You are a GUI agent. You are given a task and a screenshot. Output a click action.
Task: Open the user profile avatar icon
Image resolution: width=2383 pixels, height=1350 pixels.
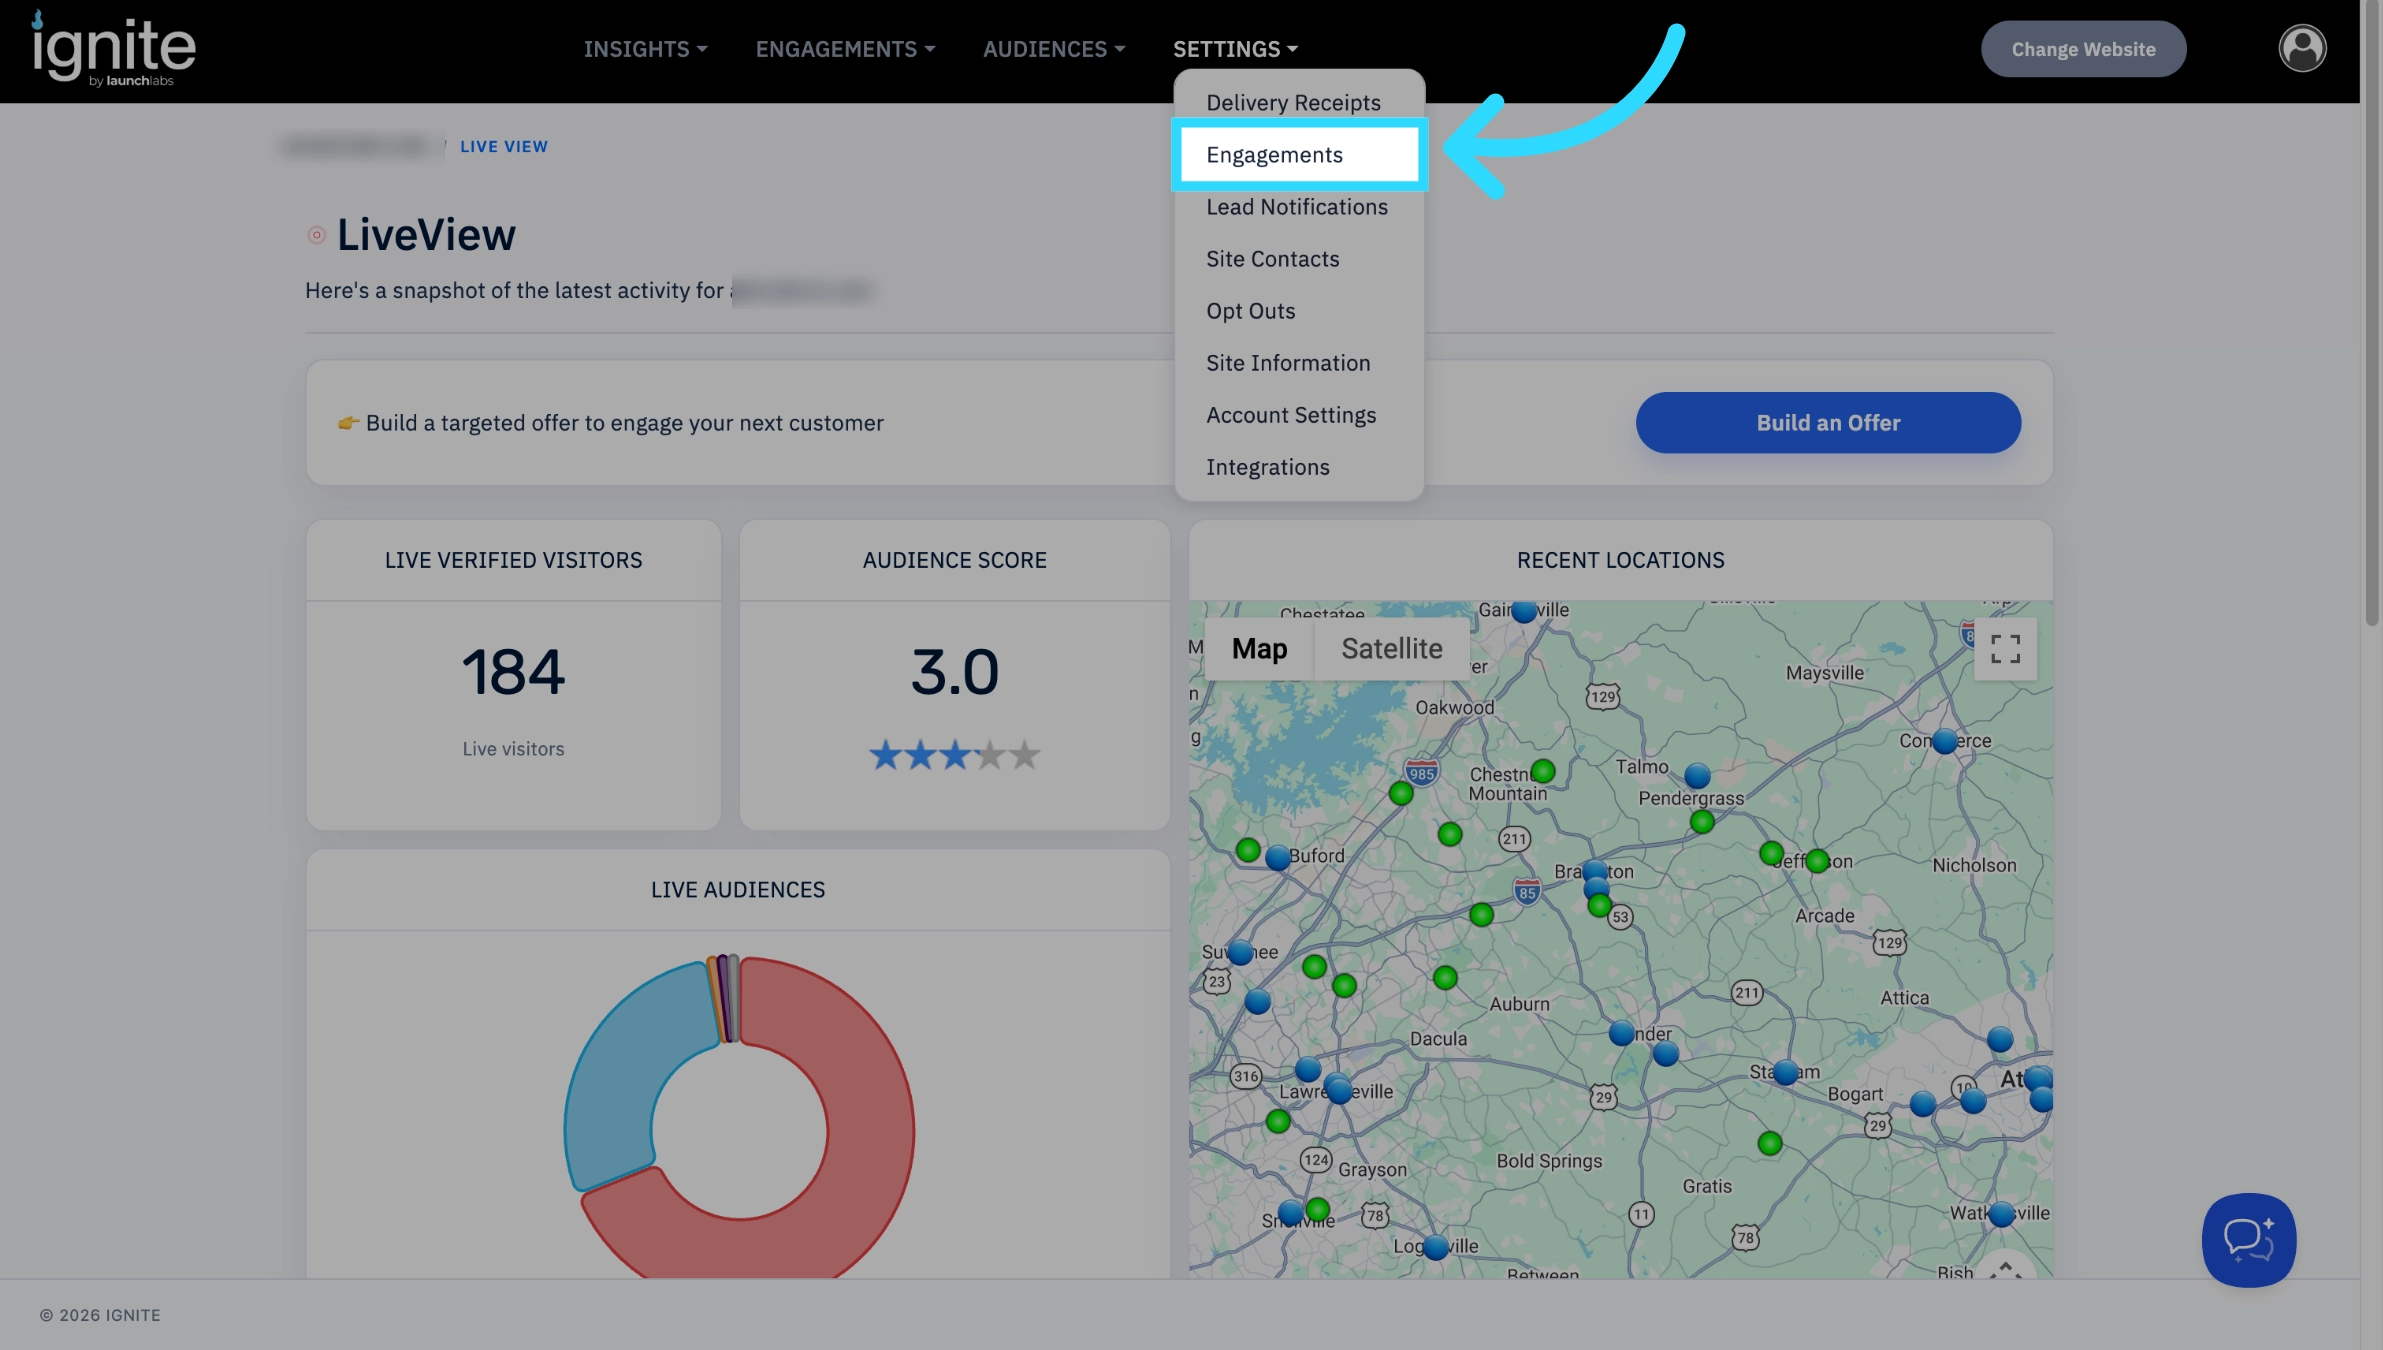click(x=2302, y=48)
